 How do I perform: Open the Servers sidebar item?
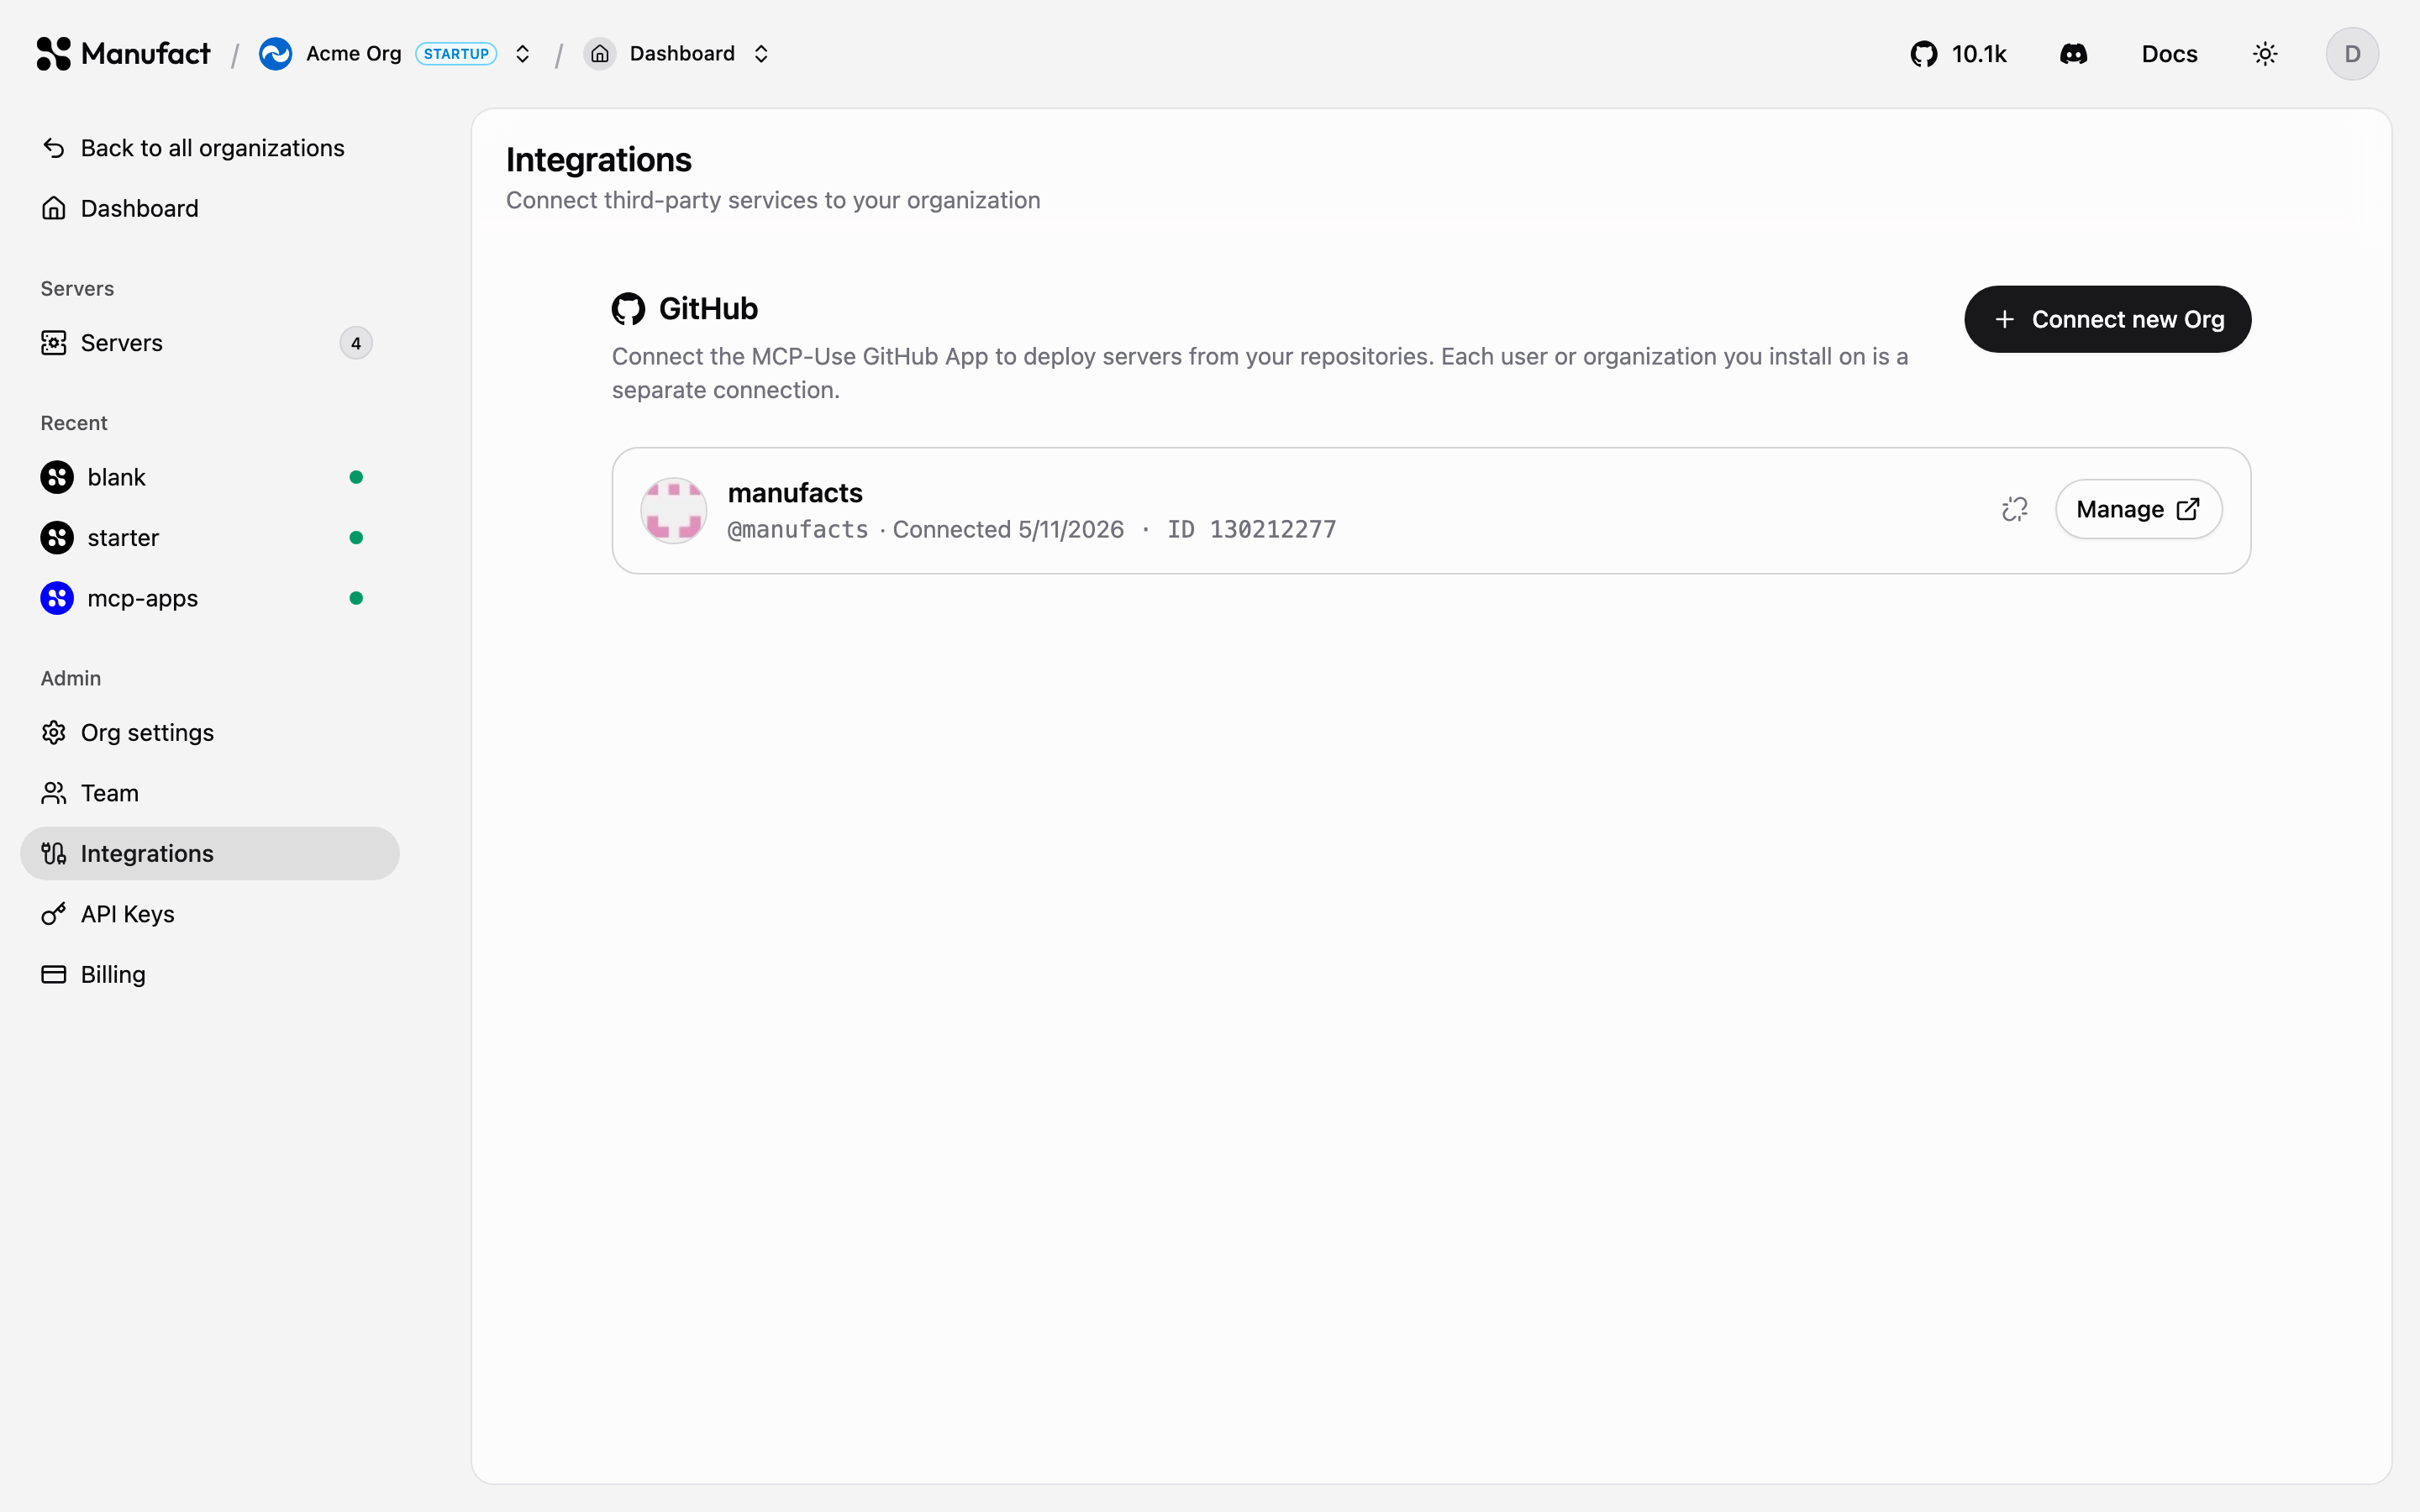coord(209,343)
